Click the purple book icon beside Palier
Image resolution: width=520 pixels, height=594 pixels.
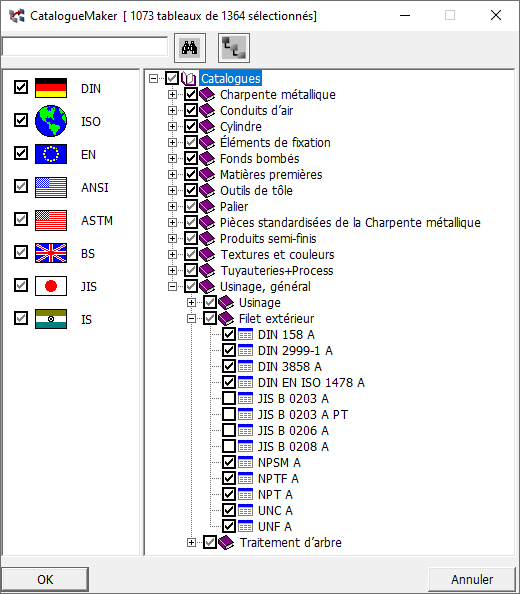point(207,206)
